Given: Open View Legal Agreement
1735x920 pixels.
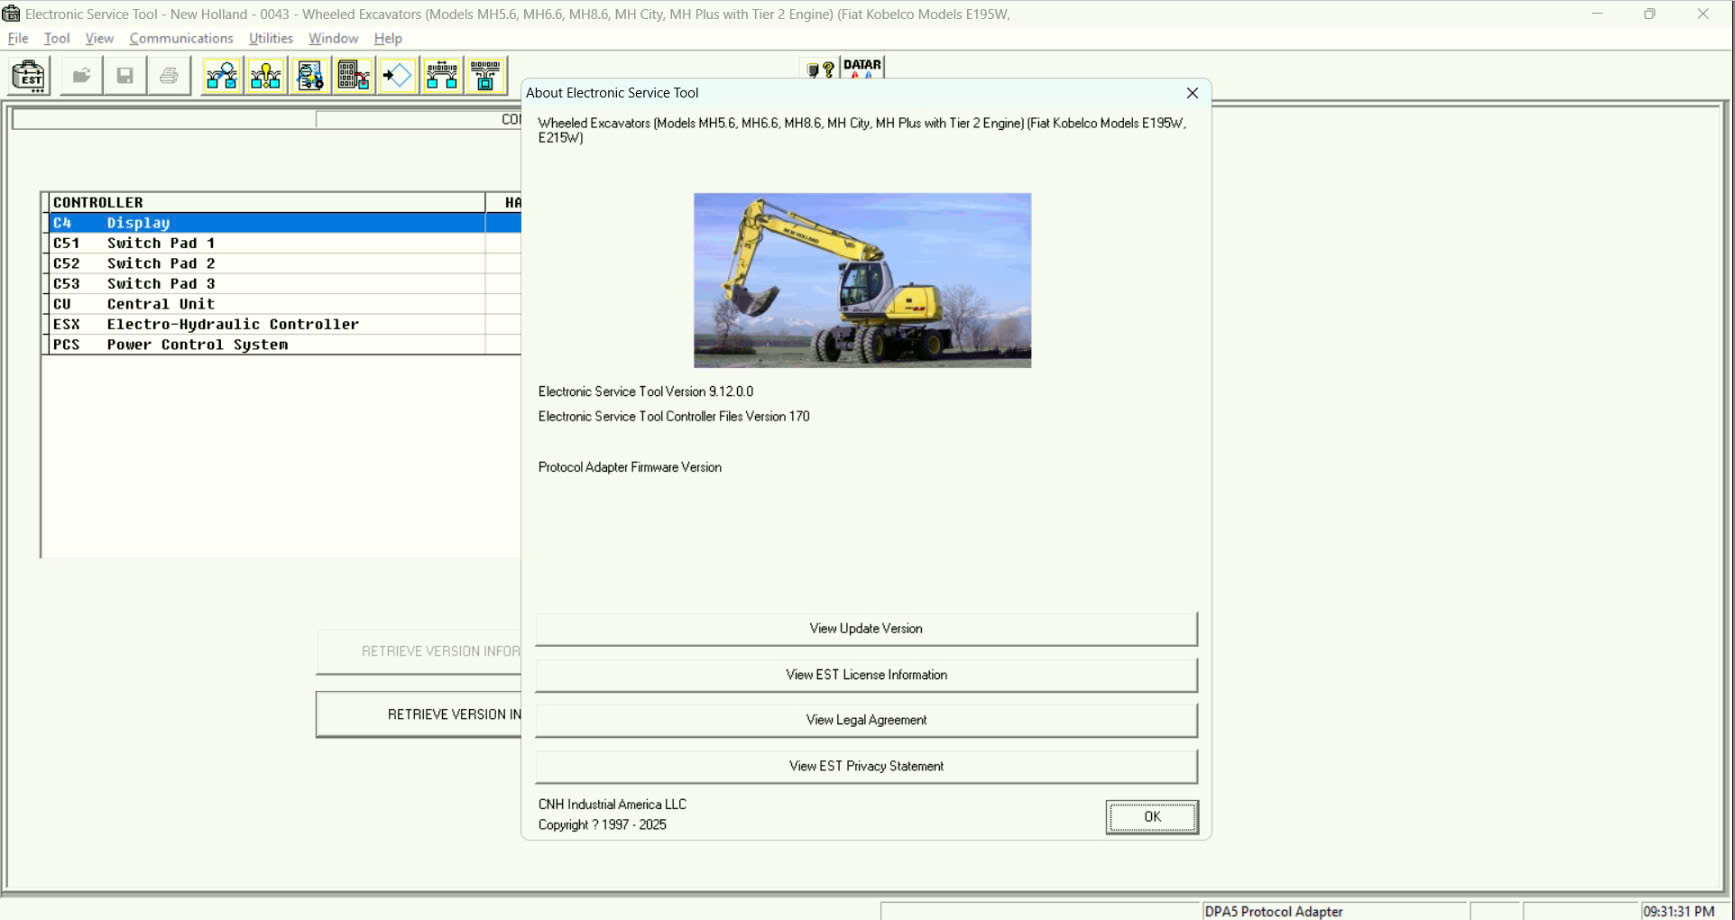Looking at the screenshot, I should 866,720.
